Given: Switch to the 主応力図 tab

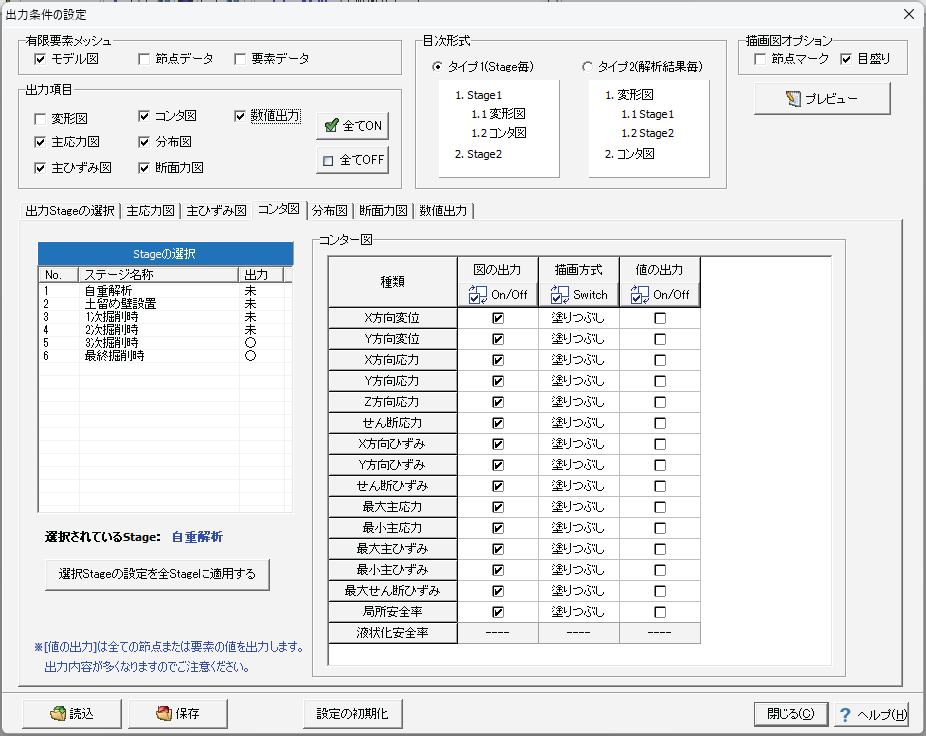Looking at the screenshot, I should 151,210.
